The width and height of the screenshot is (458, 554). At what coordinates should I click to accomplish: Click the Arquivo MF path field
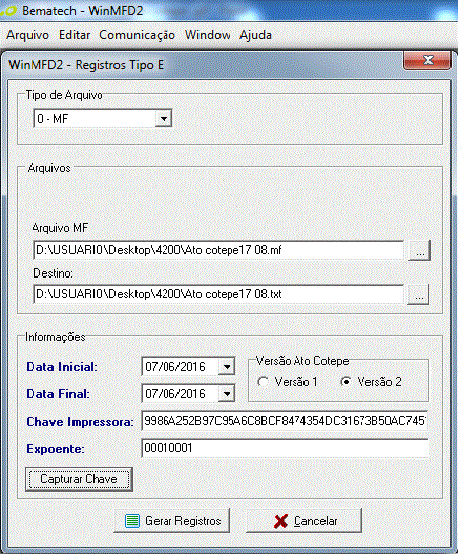tap(218, 251)
